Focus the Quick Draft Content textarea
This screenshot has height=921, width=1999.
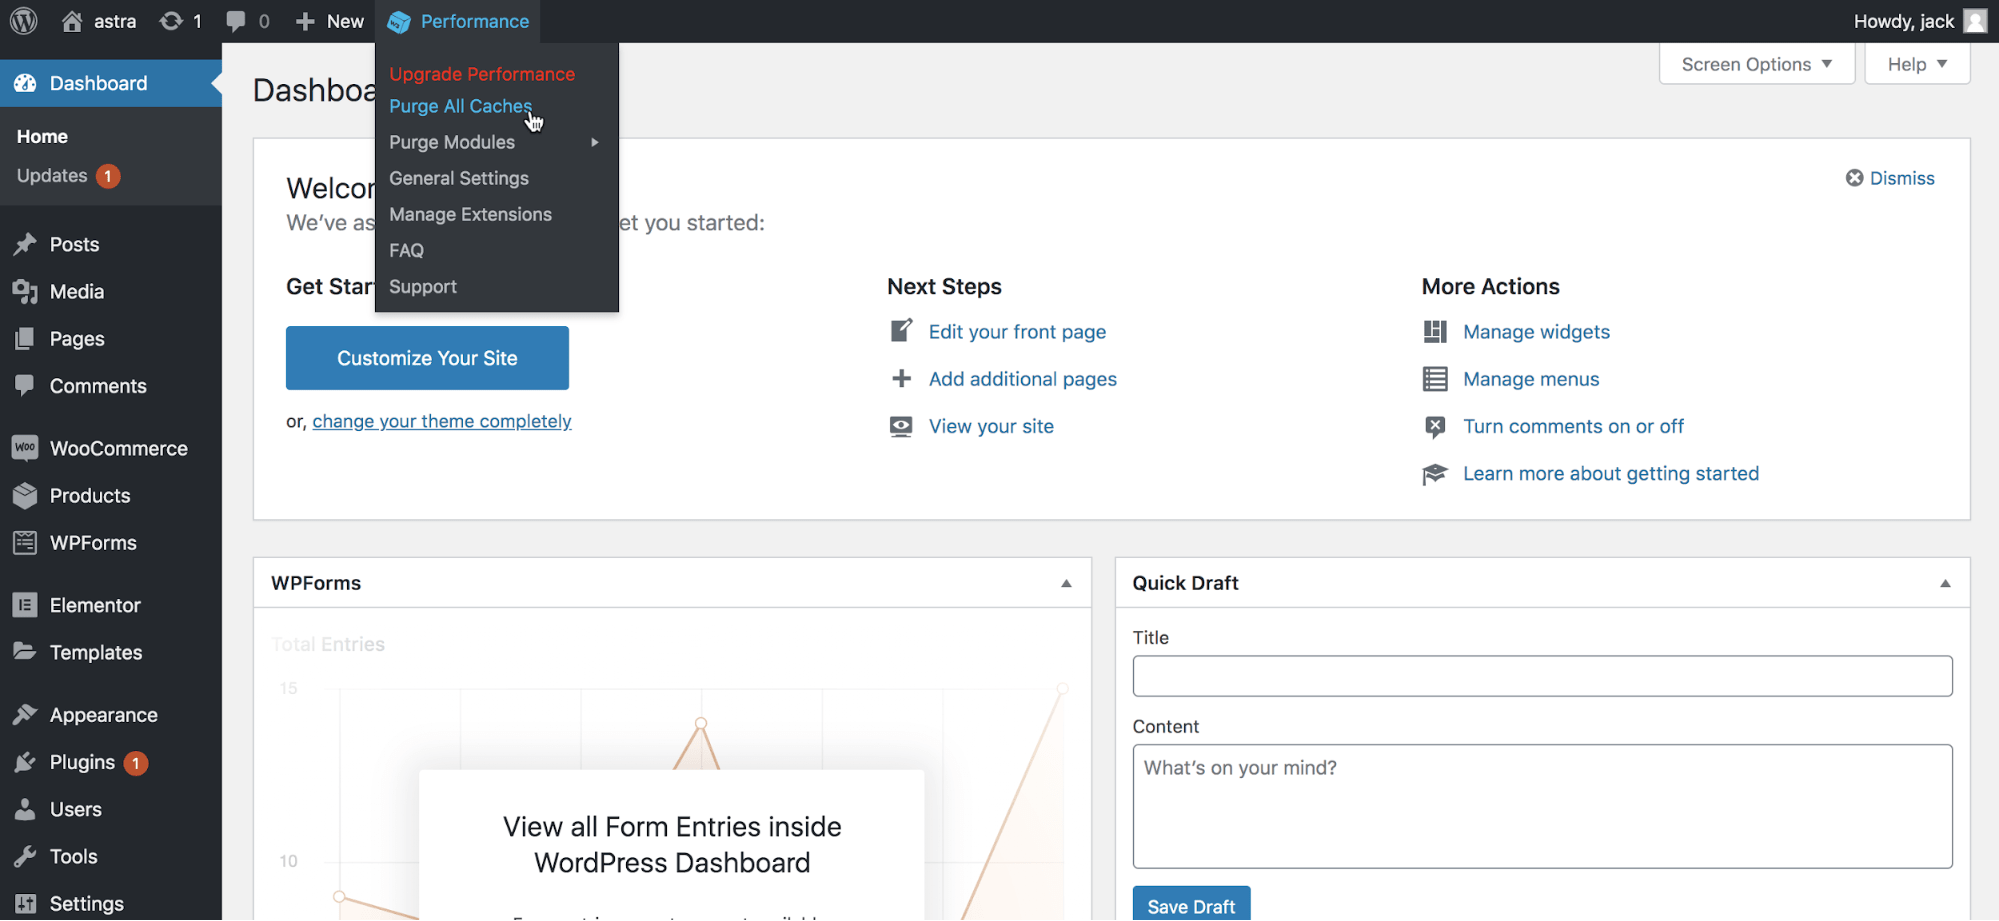point(1542,806)
